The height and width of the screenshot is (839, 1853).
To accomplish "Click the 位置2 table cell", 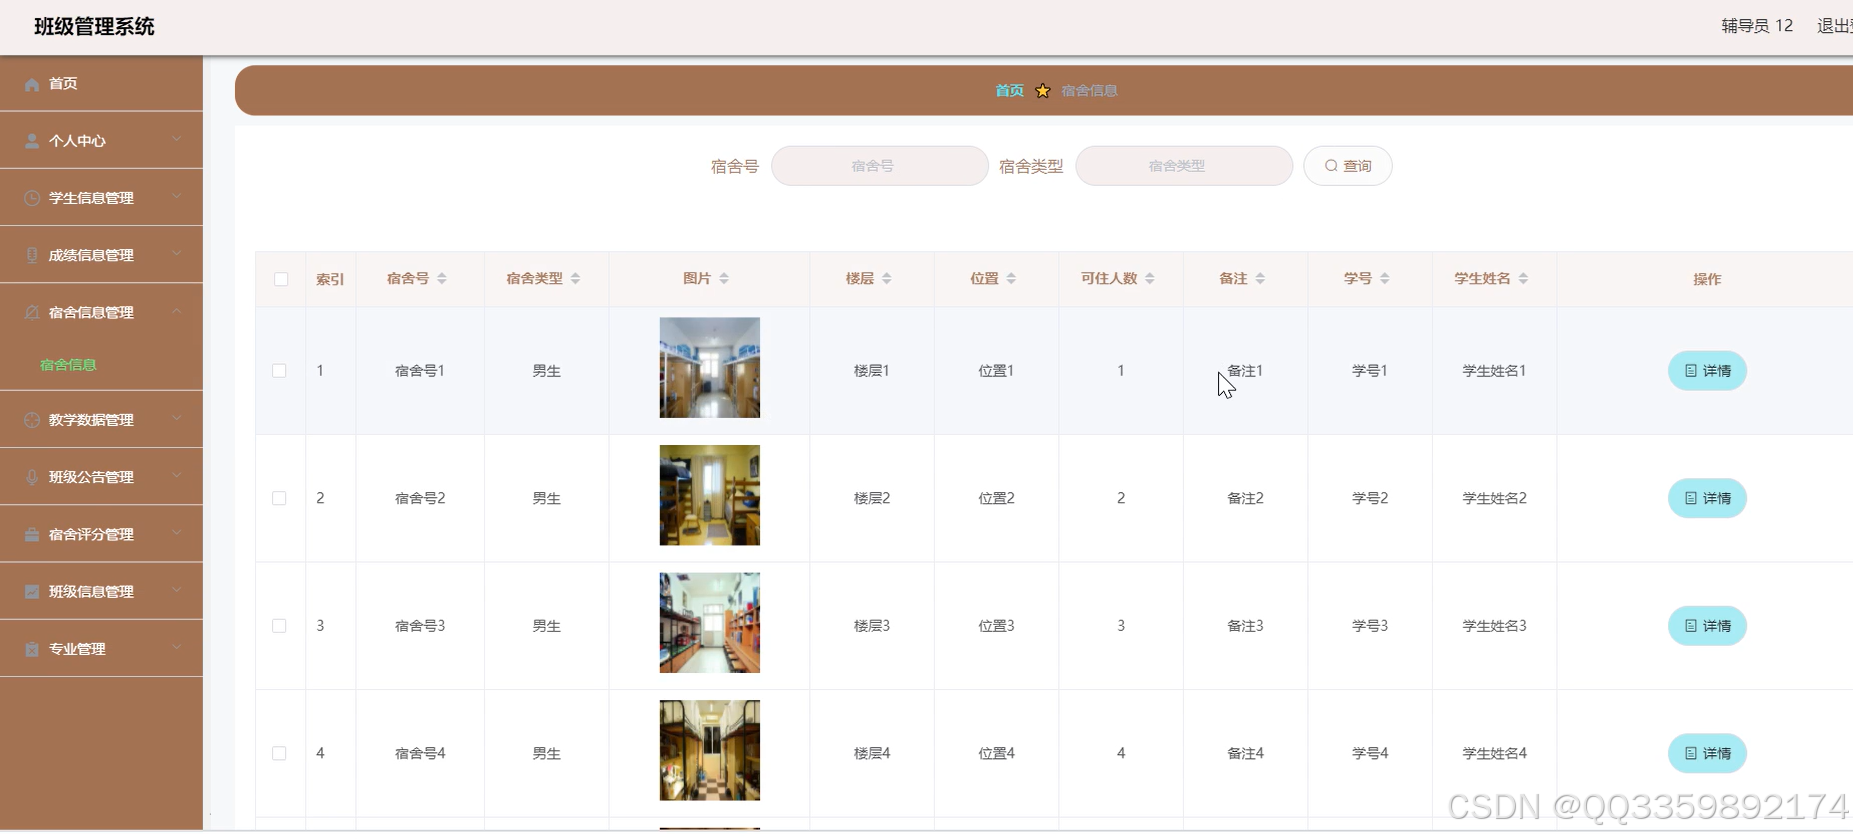I will click(996, 498).
